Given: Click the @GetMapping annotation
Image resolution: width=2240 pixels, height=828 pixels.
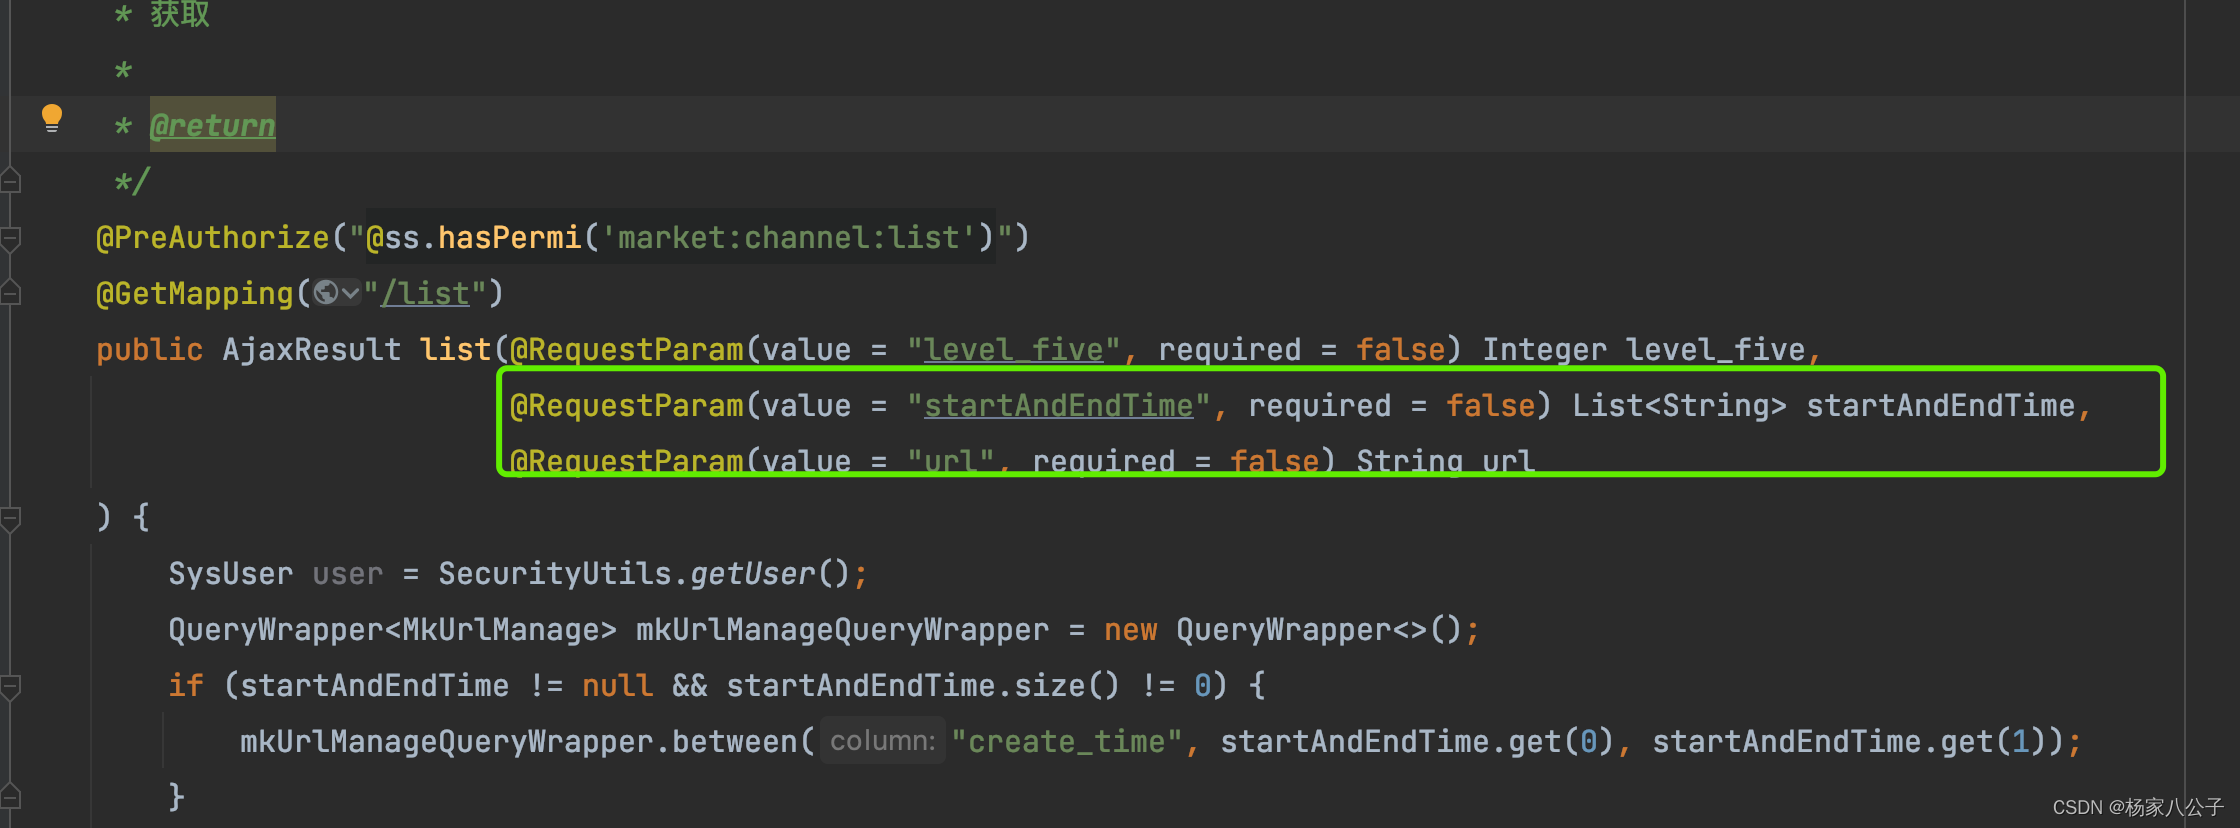Looking at the screenshot, I should (x=195, y=293).
